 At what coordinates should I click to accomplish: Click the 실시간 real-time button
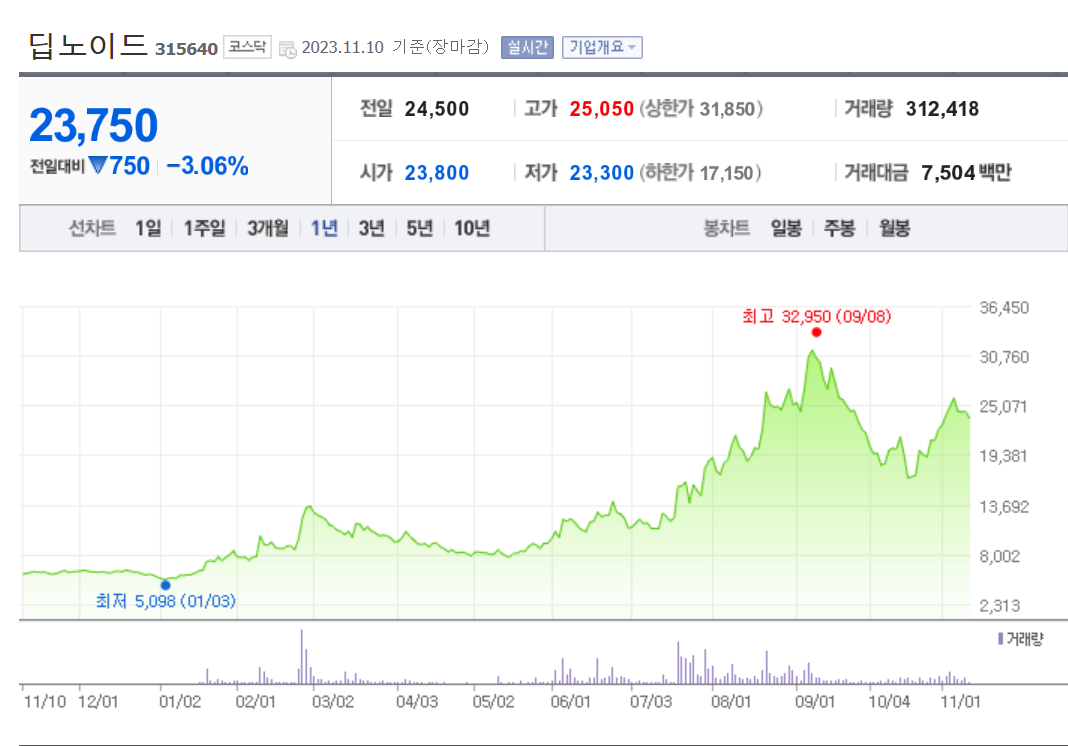(527, 47)
